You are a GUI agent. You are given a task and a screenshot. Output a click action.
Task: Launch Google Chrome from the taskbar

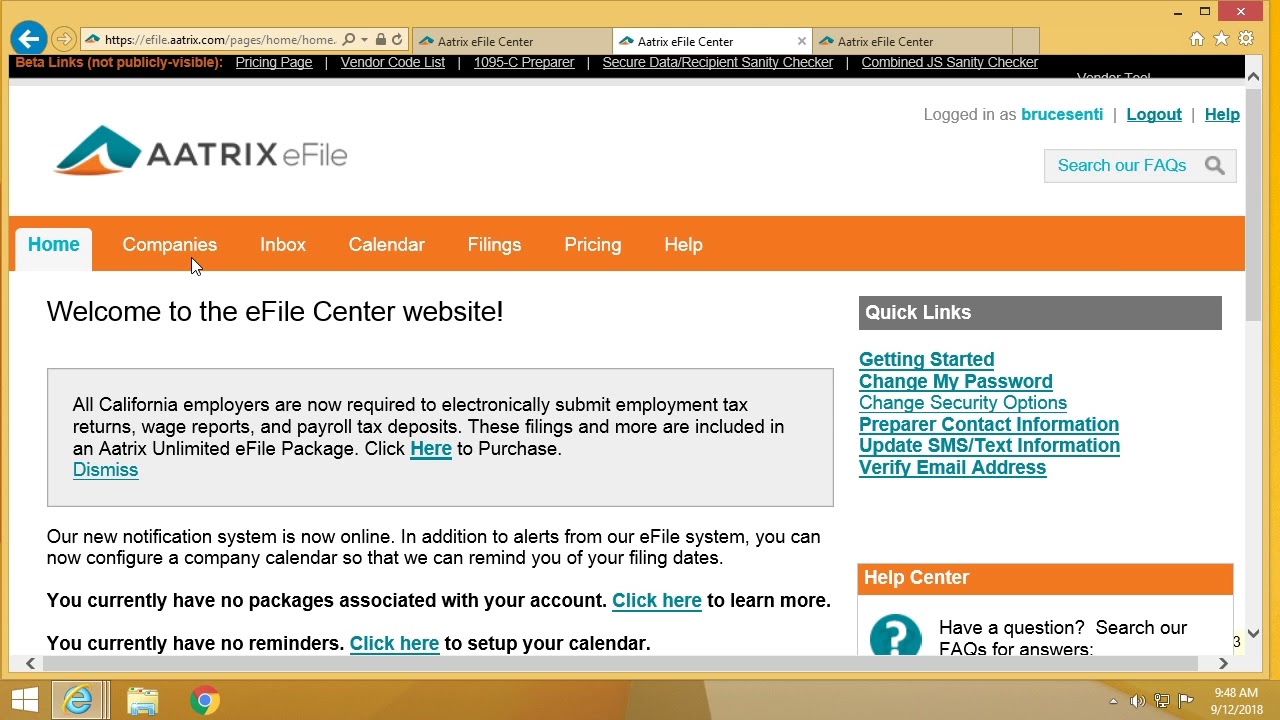[x=205, y=700]
